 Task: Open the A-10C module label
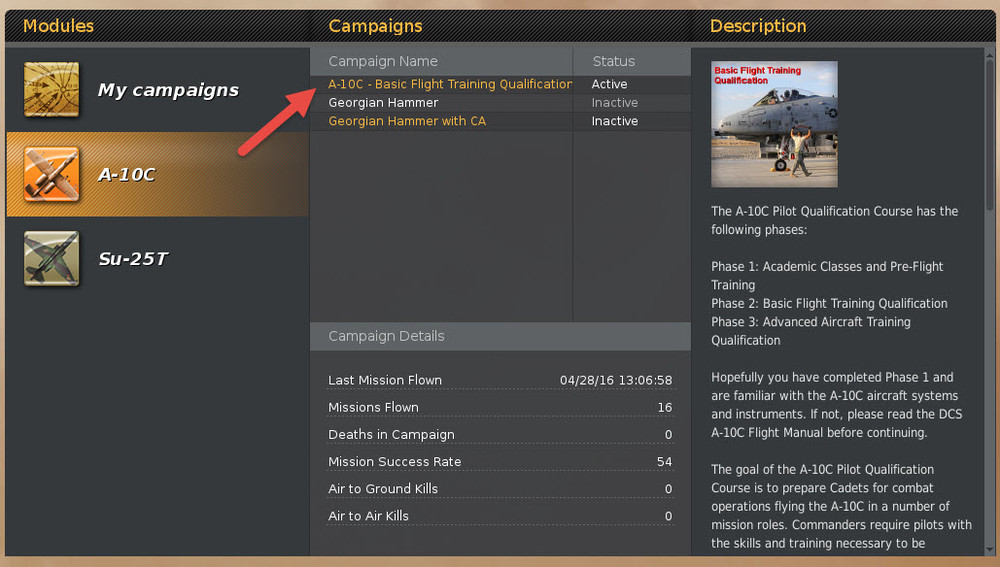(127, 175)
